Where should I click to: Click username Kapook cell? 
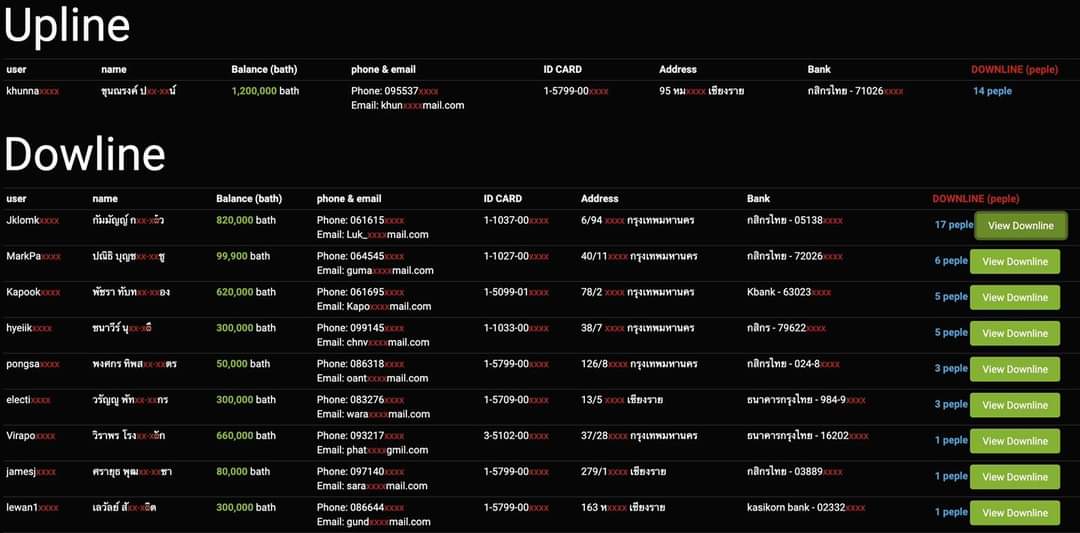click(33, 292)
